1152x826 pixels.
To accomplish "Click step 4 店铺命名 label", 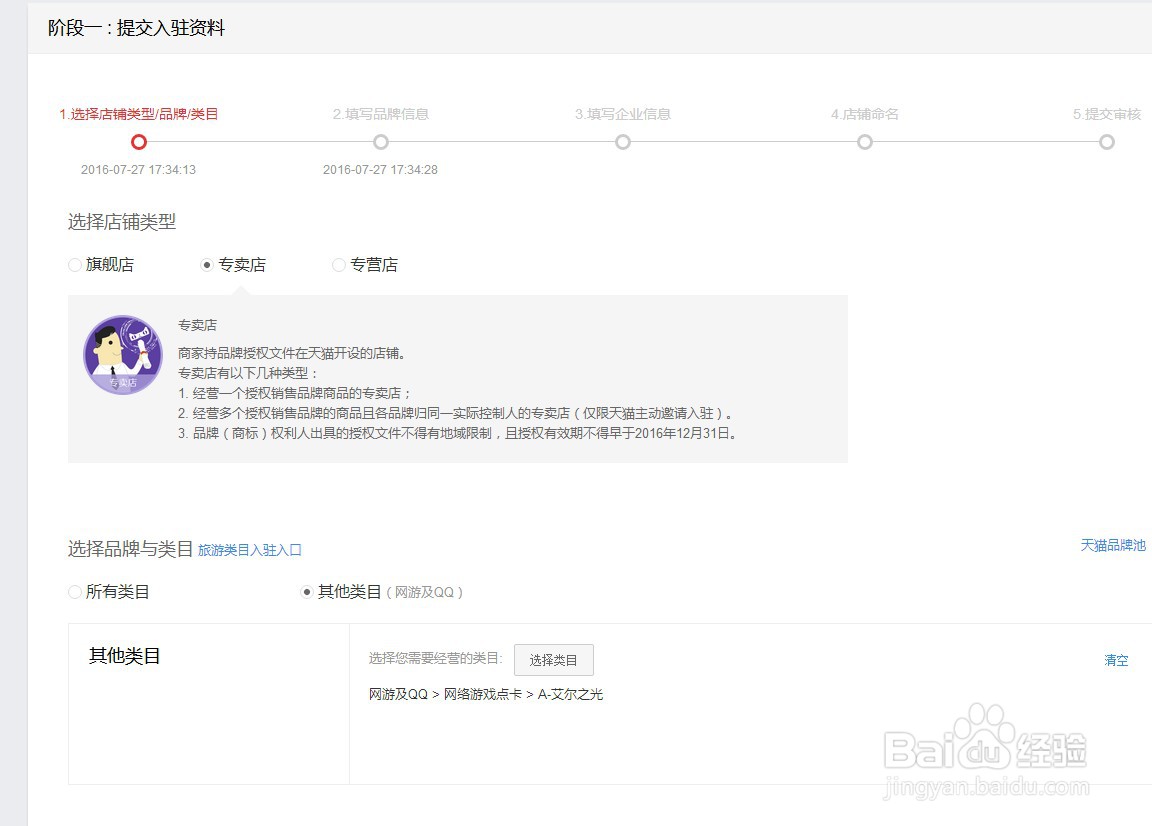I will pyautogui.click(x=865, y=114).
